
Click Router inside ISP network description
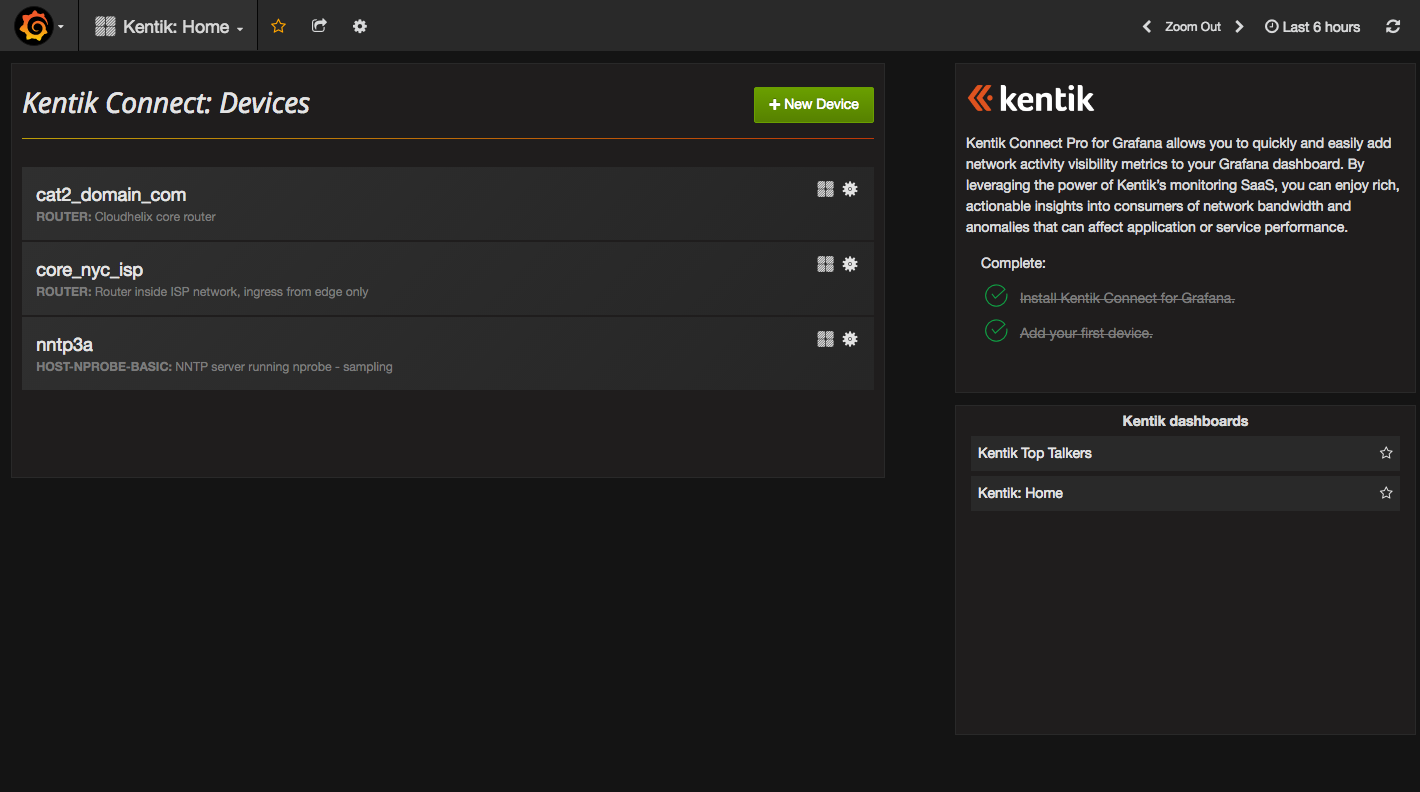(x=231, y=292)
